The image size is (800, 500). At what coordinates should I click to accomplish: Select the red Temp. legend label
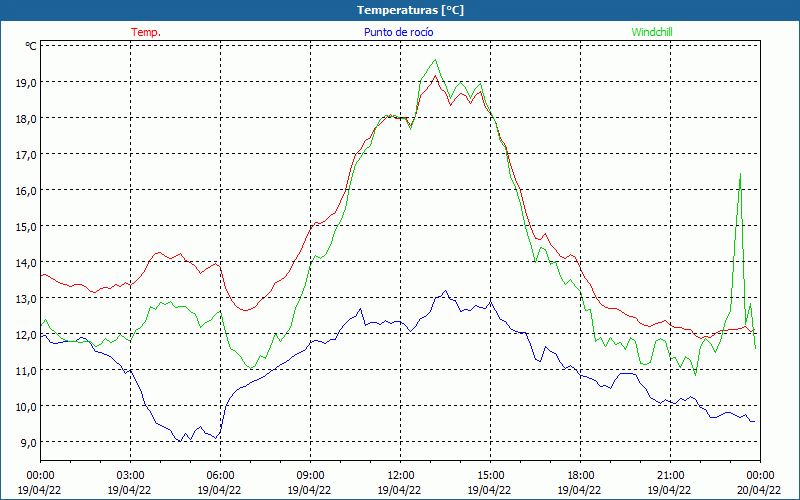coord(146,32)
